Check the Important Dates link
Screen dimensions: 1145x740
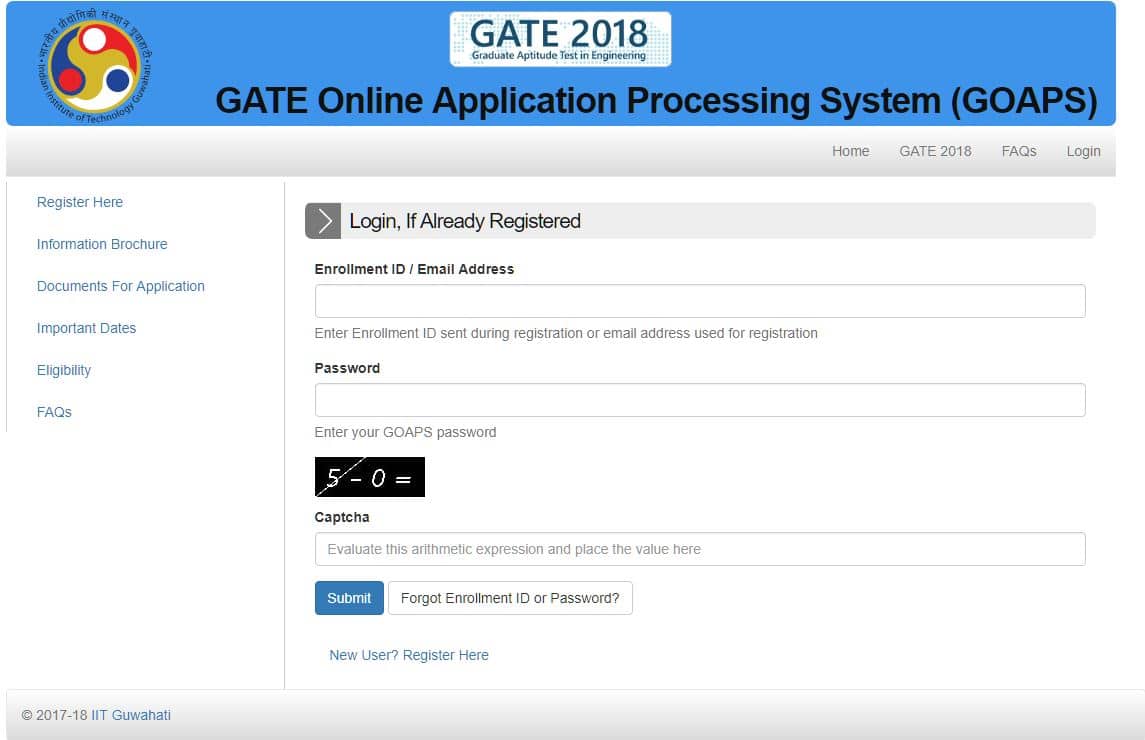point(86,328)
